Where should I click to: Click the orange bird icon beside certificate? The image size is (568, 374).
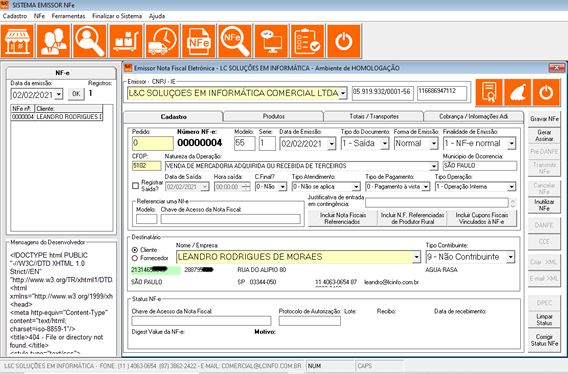point(518,92)
